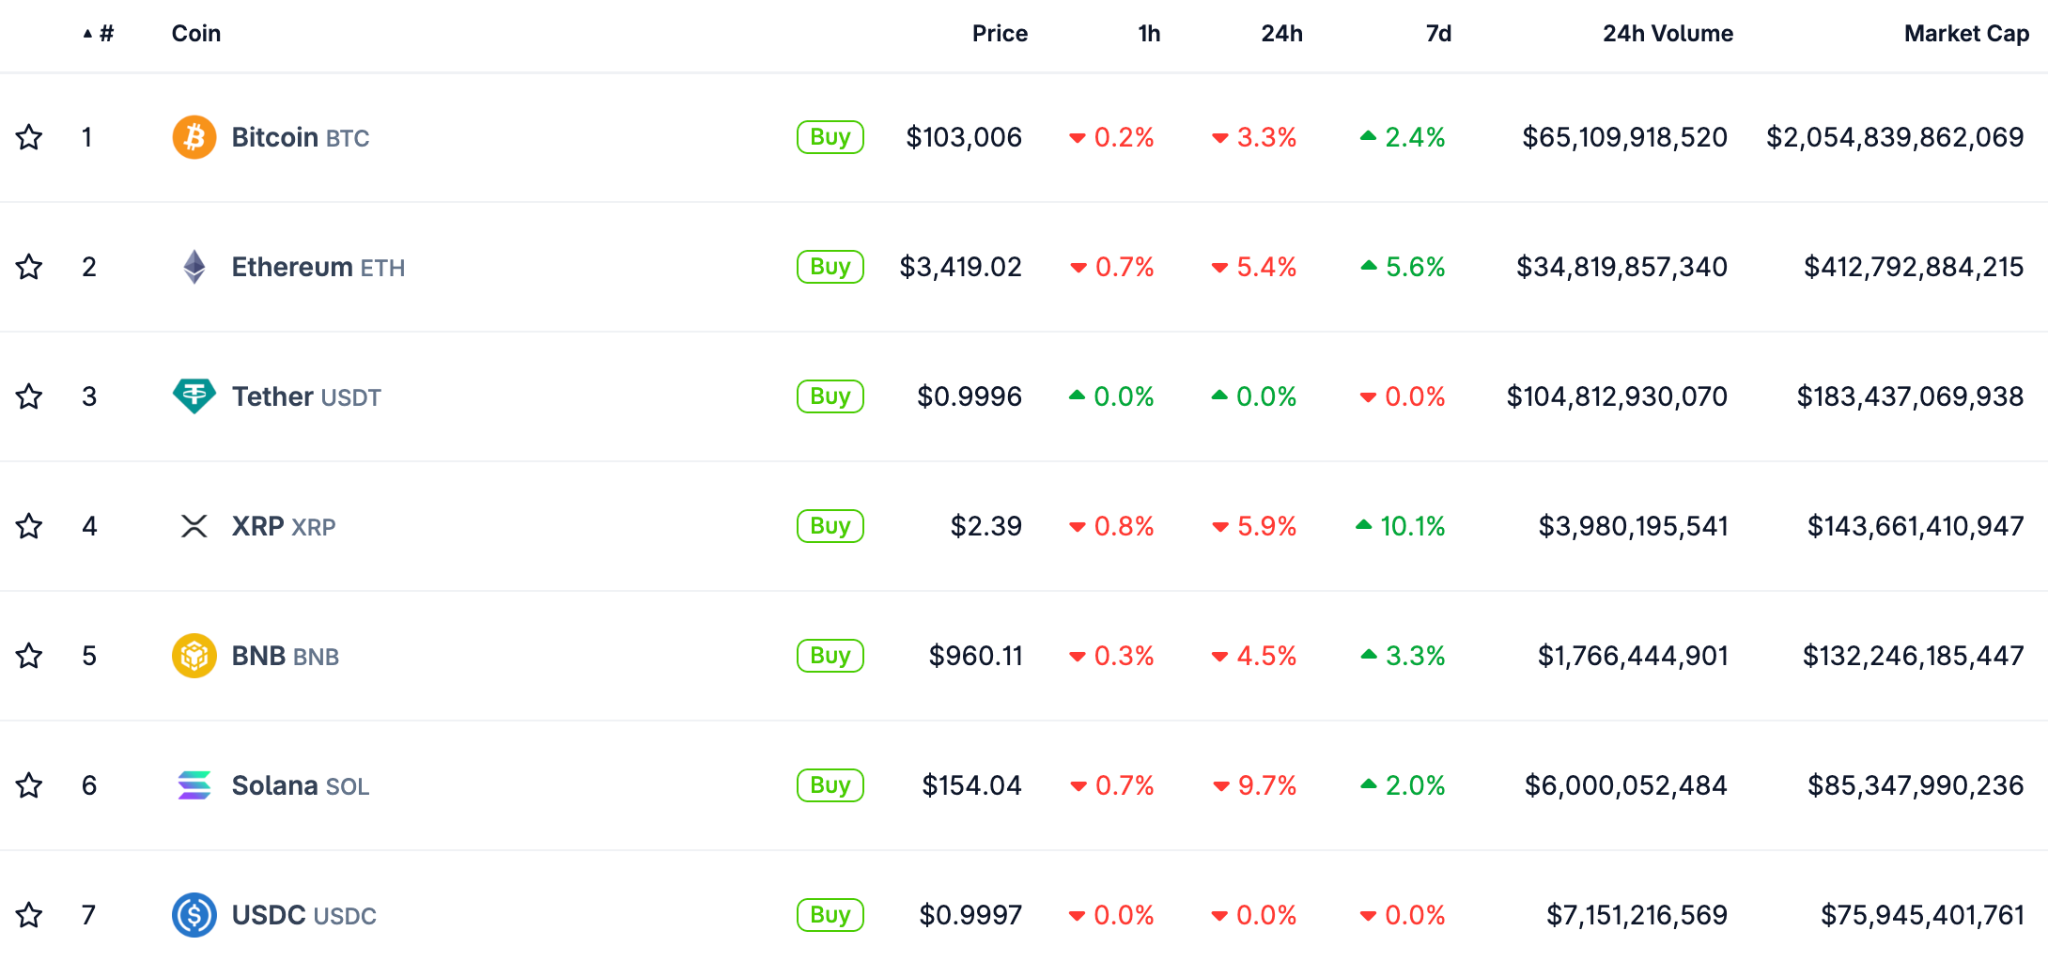
Task: Click the Tether coin logo
Action: (194, 396)
